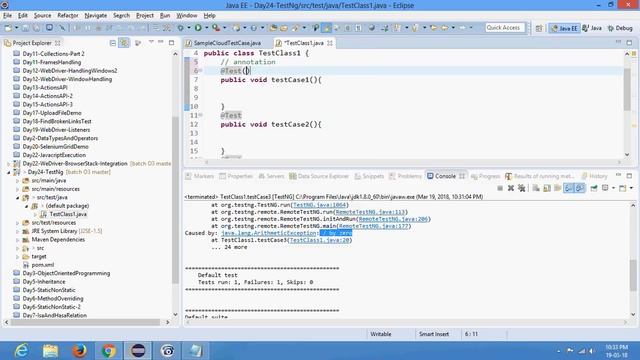
Task: Open the Refactor menu
Action: point(68,16)
